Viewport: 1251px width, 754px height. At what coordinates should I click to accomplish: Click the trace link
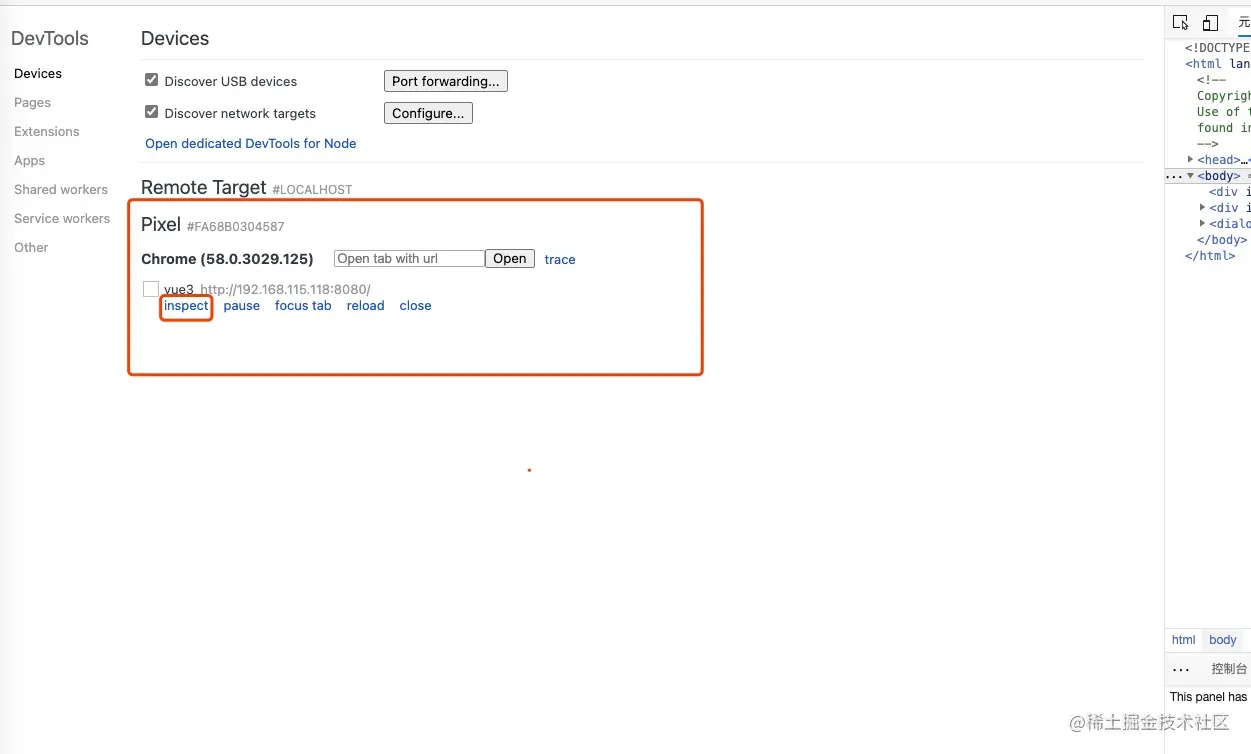[560, 260]
